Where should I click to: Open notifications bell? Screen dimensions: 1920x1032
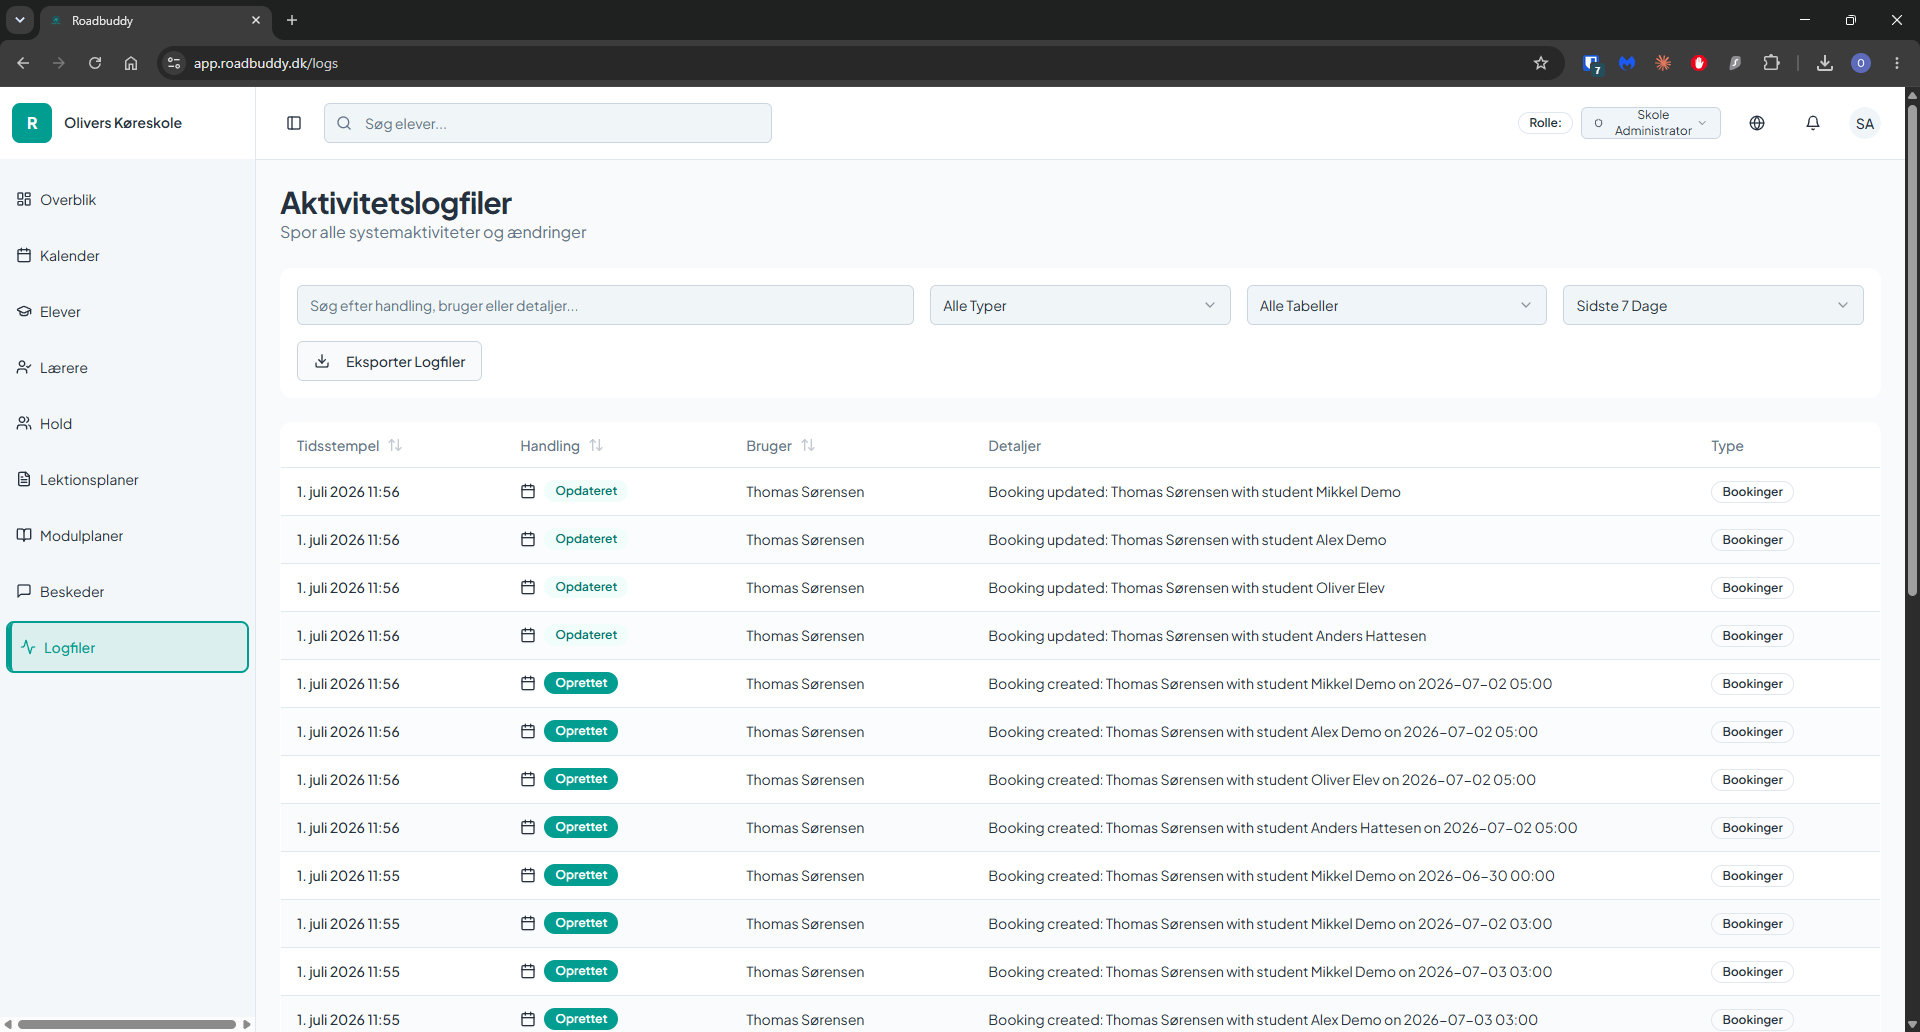pyautogui.click(x=1813, y=123)
